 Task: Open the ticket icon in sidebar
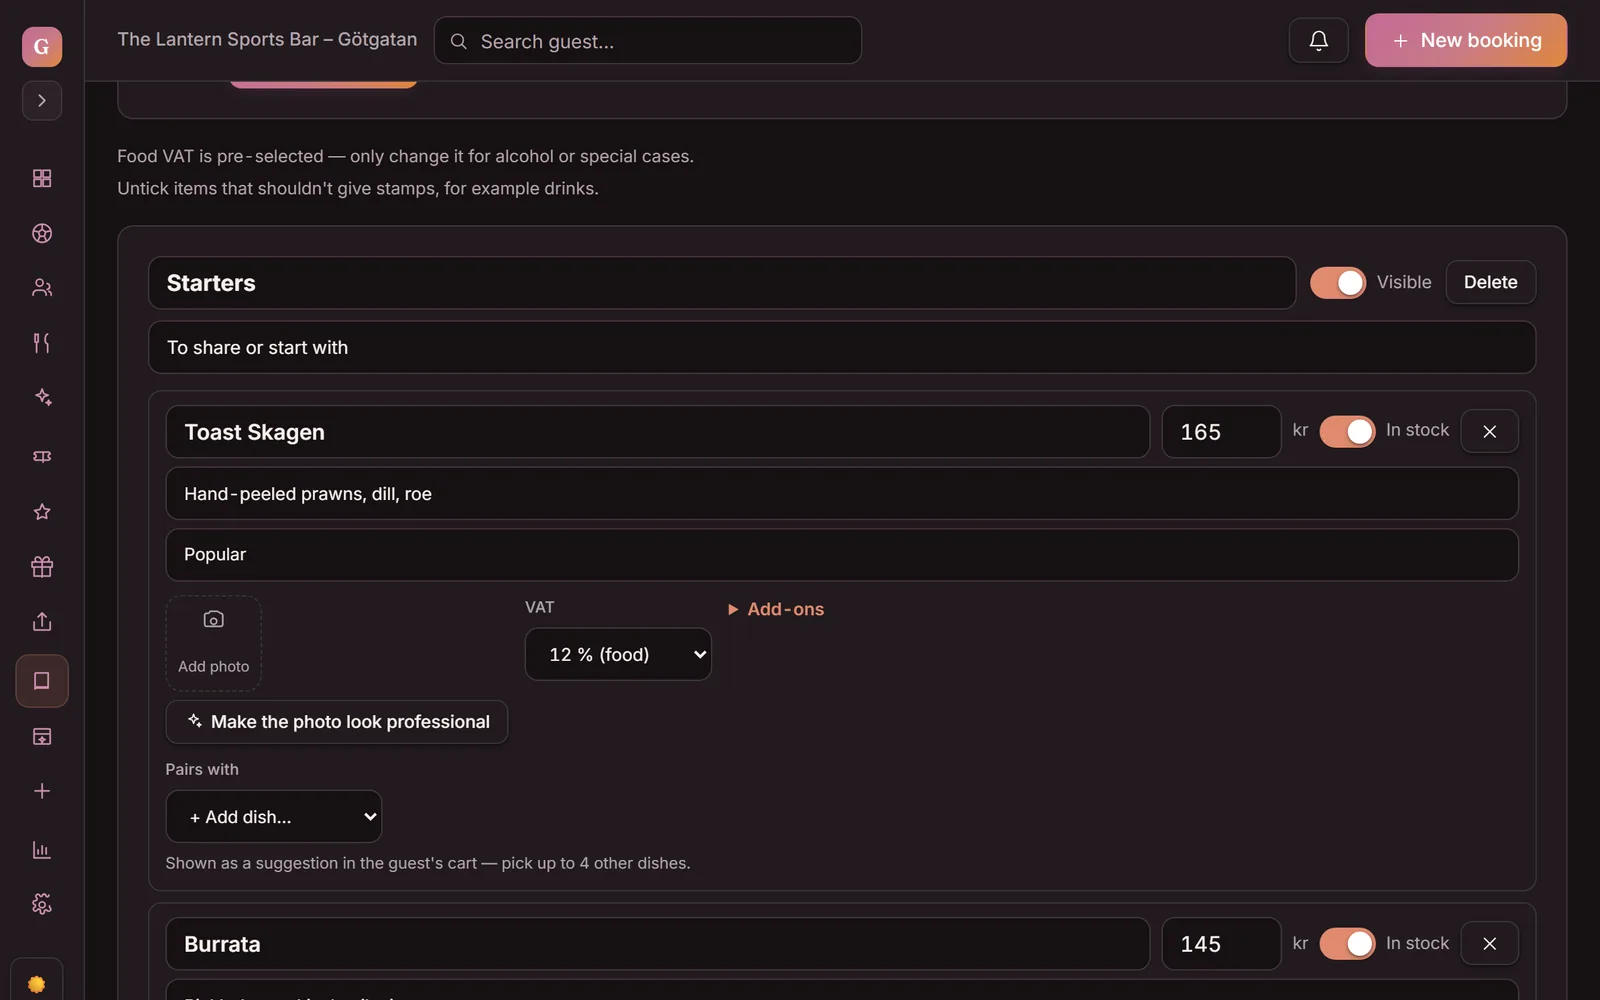42,456
